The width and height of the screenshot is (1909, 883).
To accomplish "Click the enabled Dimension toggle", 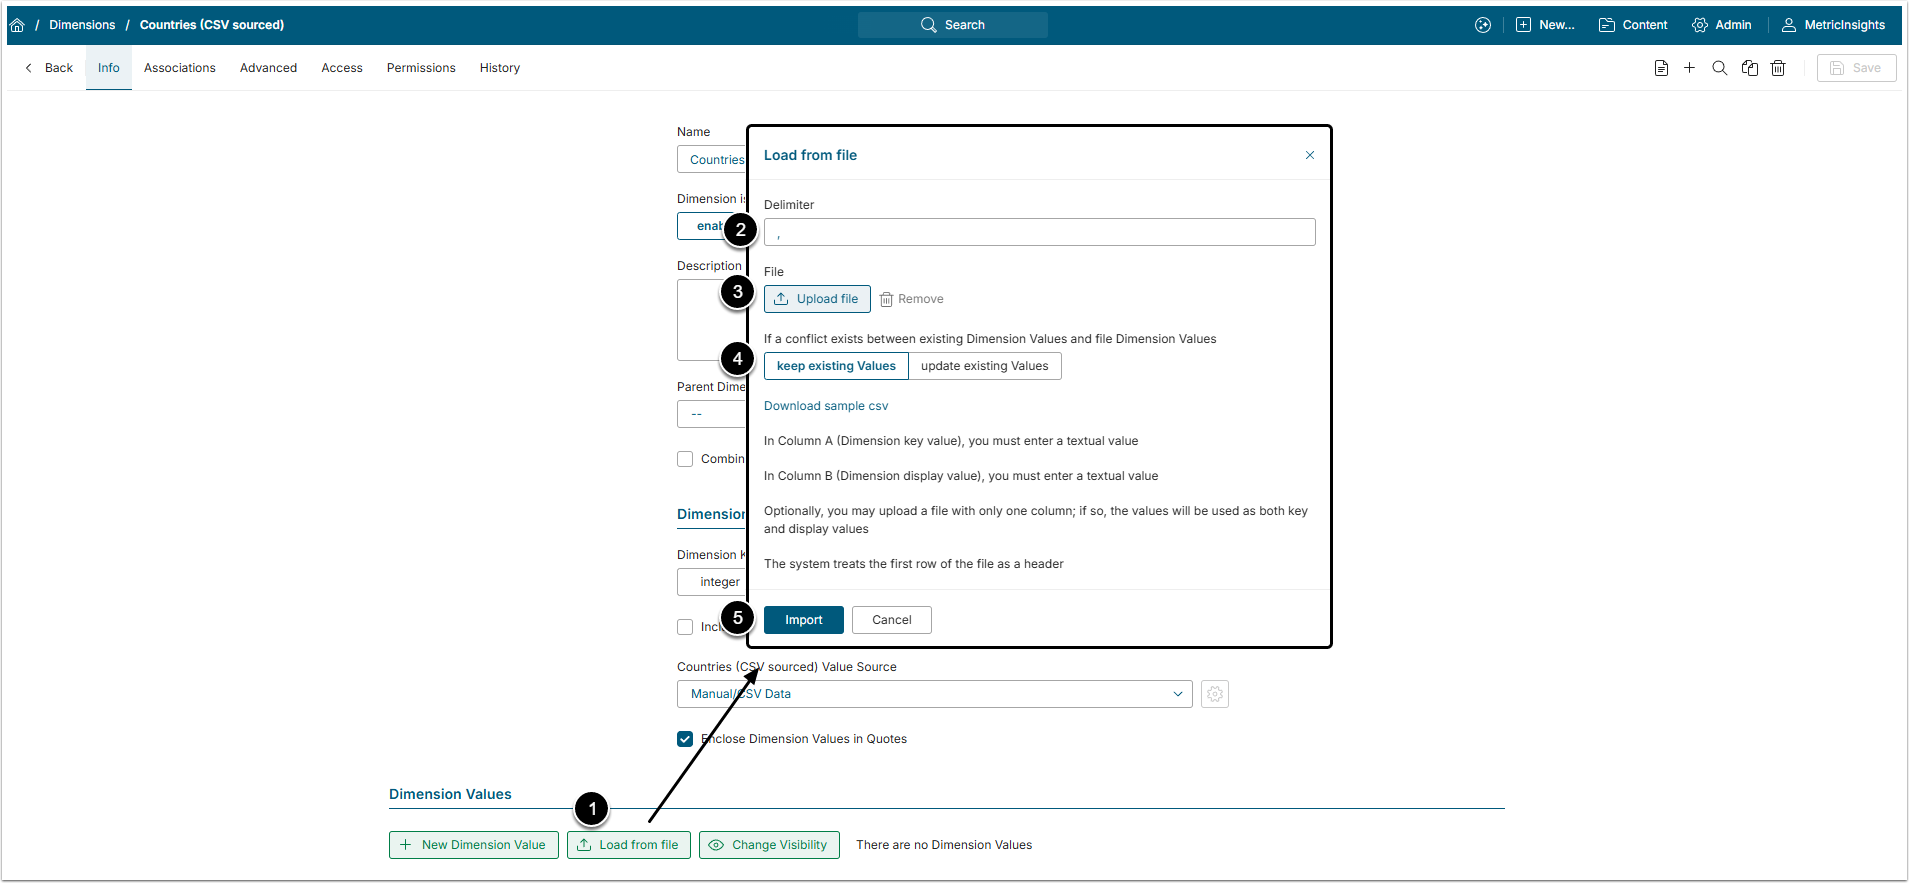I will click(x=706, y=226).
